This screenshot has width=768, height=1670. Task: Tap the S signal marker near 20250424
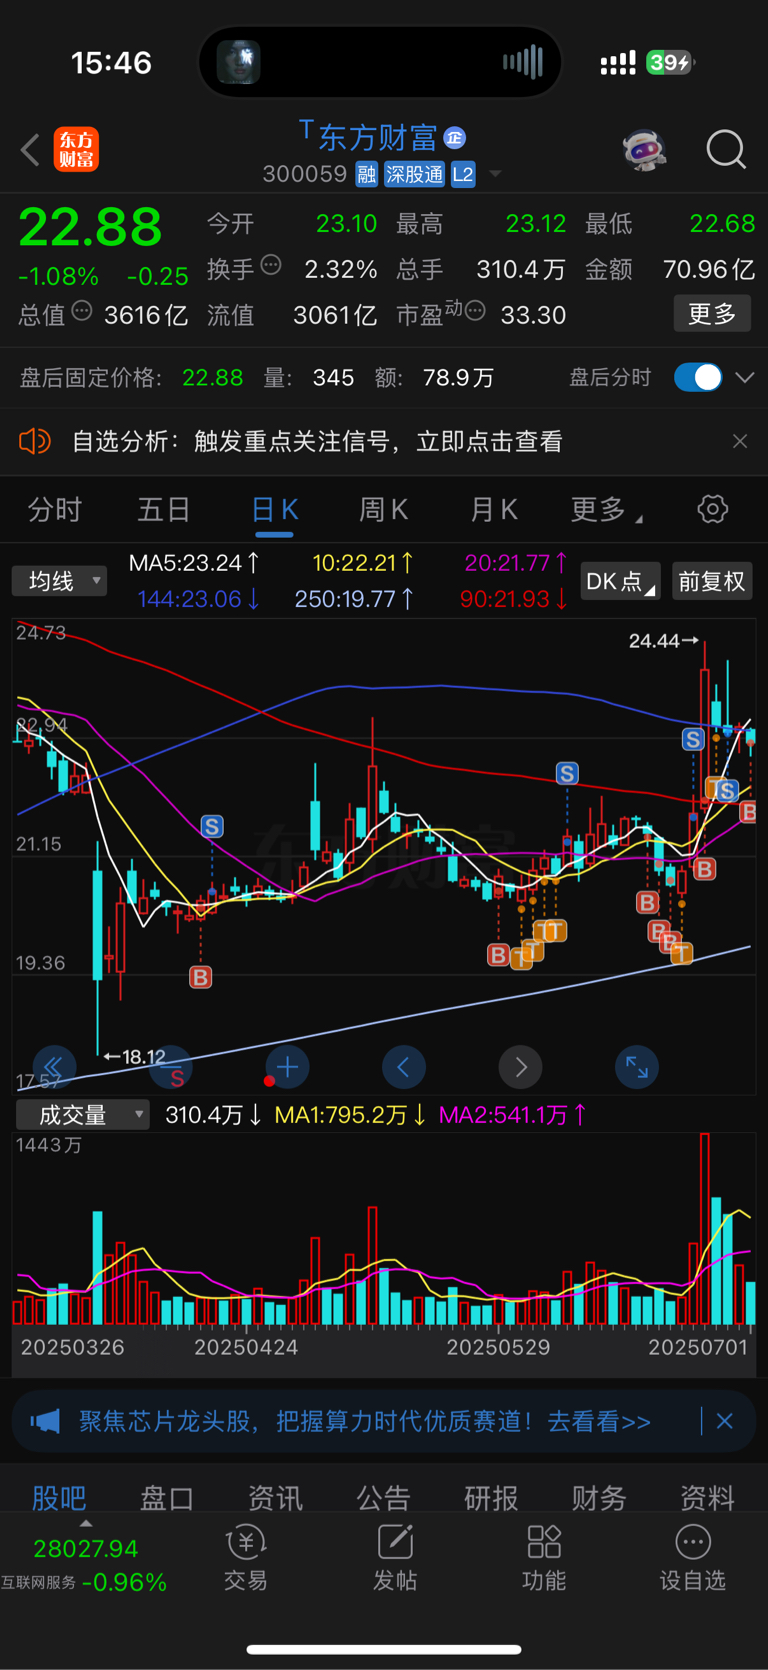pyautogui.click(x=212, y=827)
